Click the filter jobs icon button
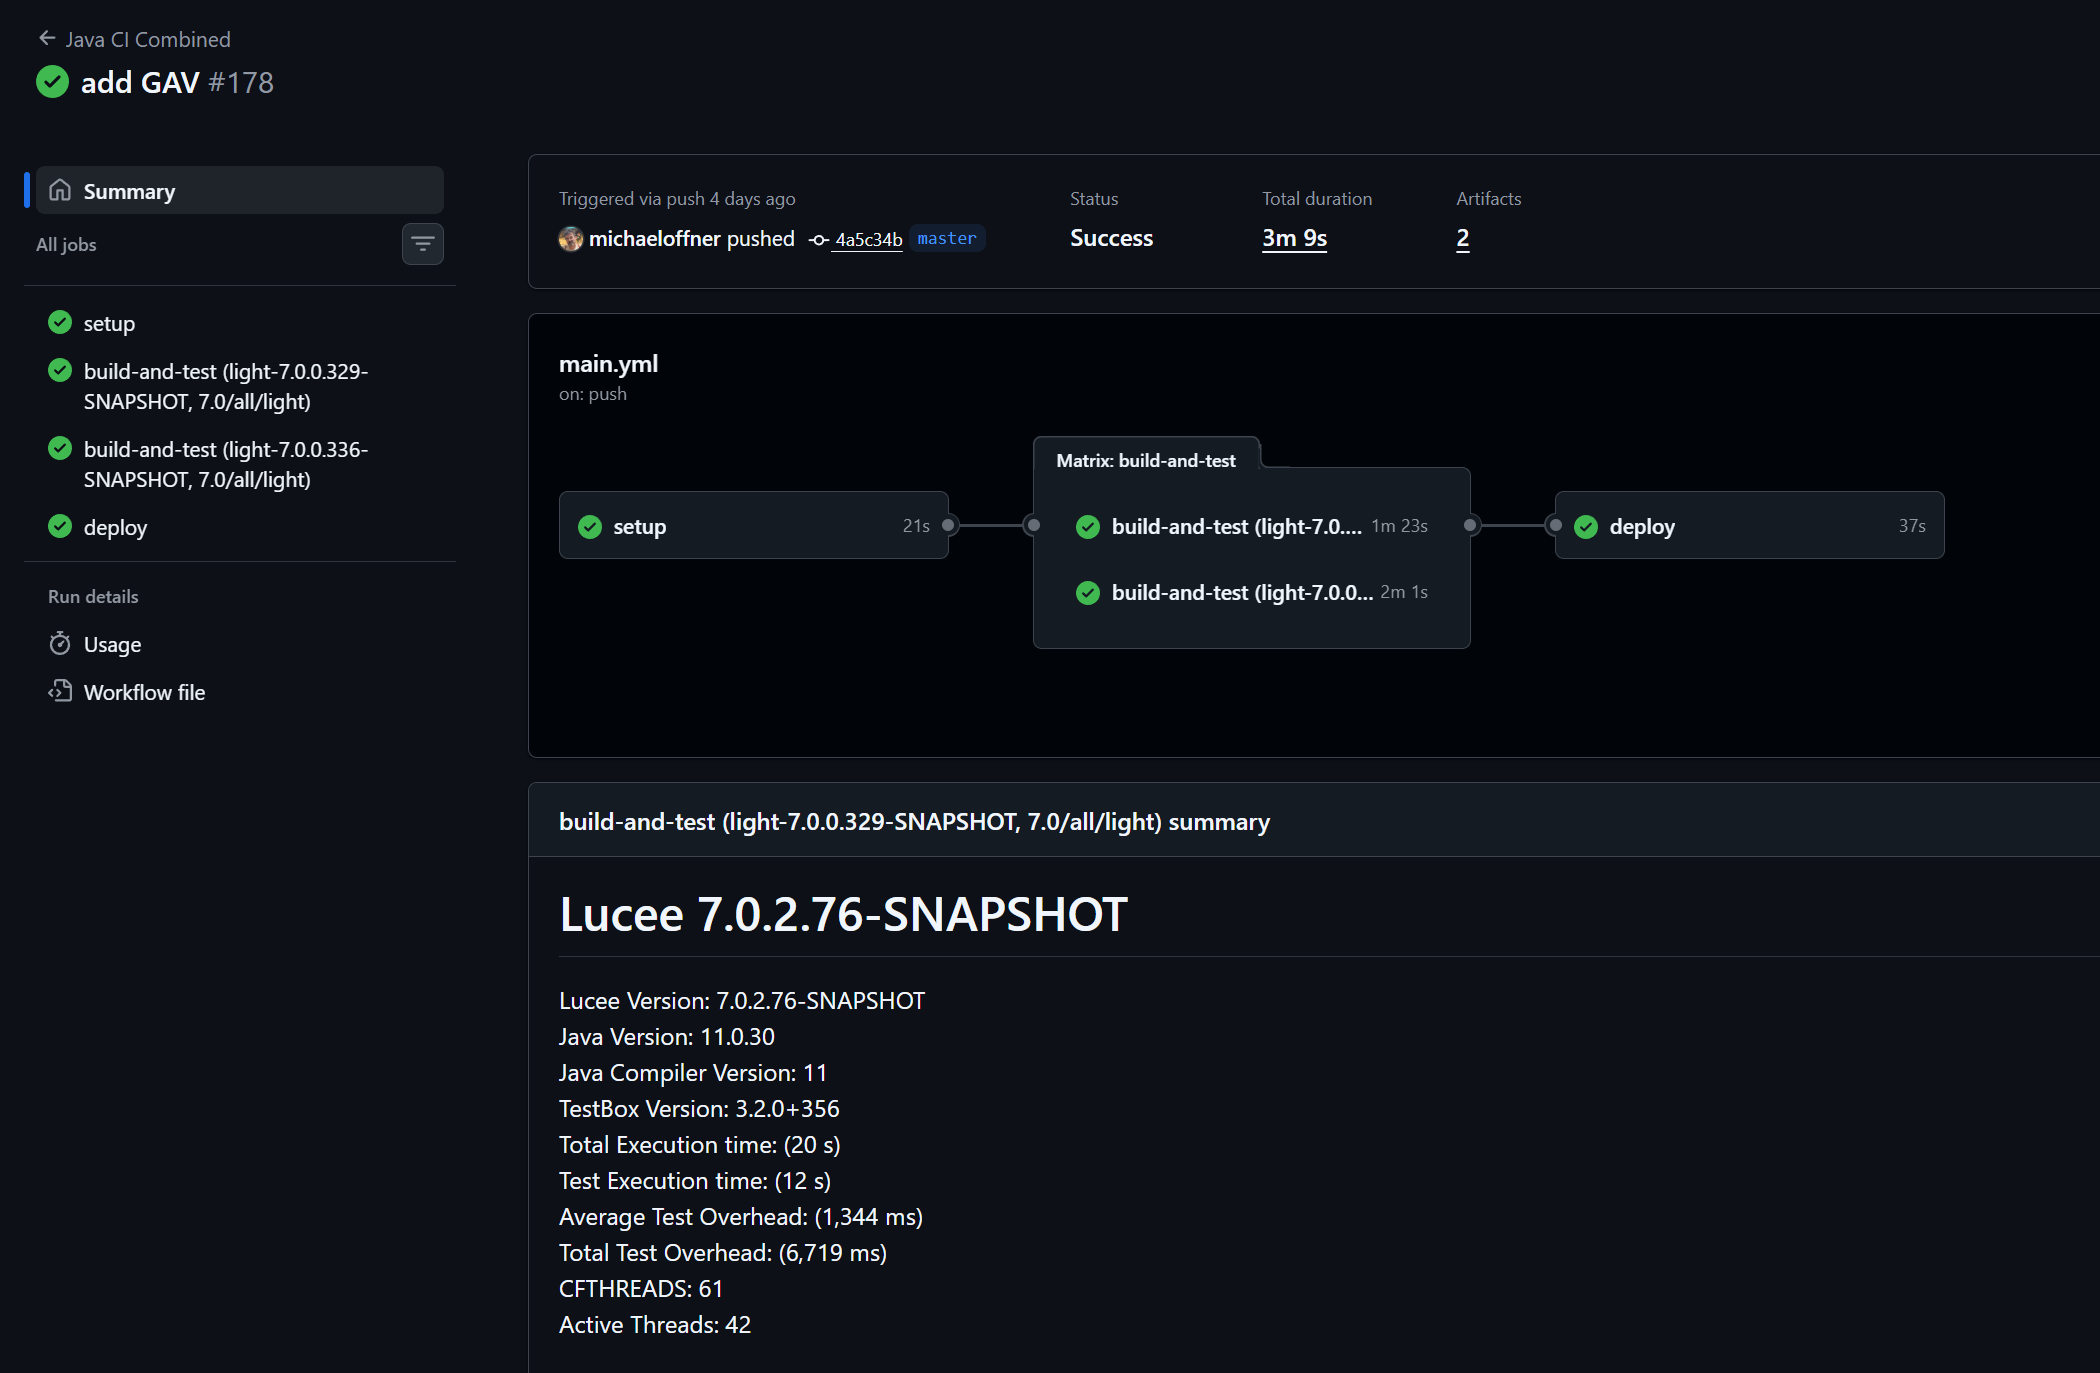Image resolution: width=2100 pixels, height=1373 pixels. [x=422, y=244]
